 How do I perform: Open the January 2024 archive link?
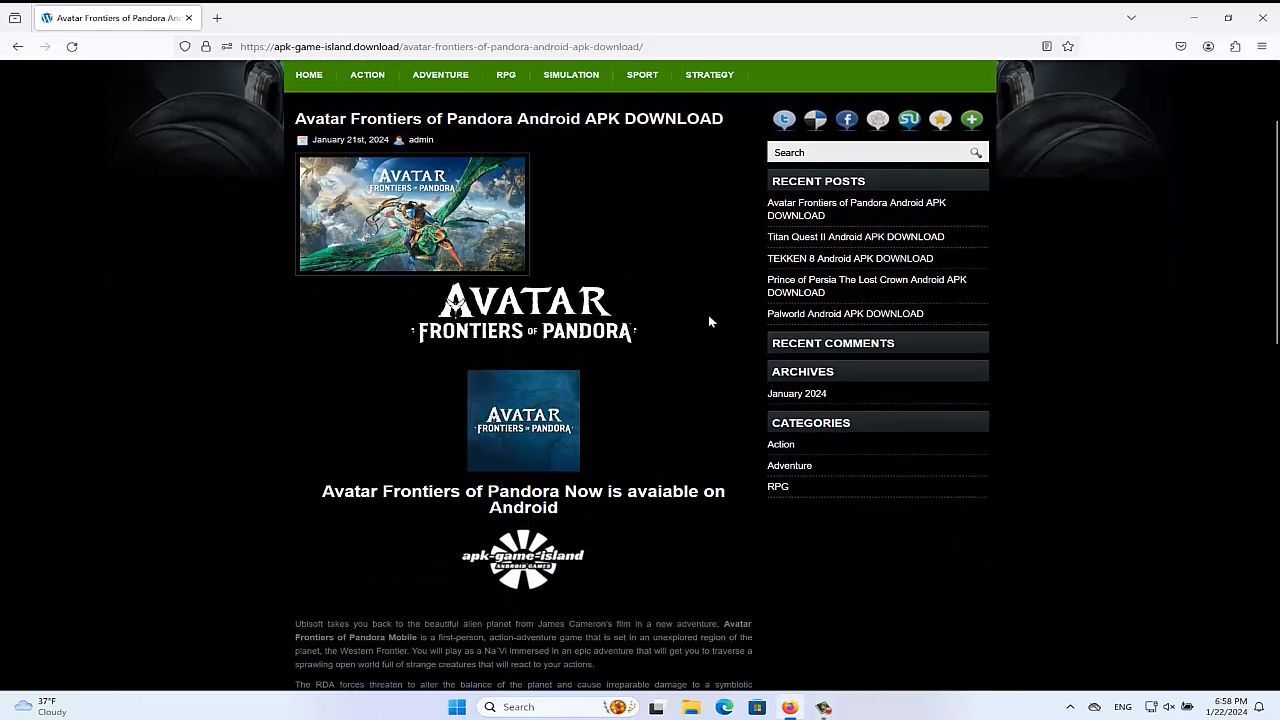tap(797, 394)
